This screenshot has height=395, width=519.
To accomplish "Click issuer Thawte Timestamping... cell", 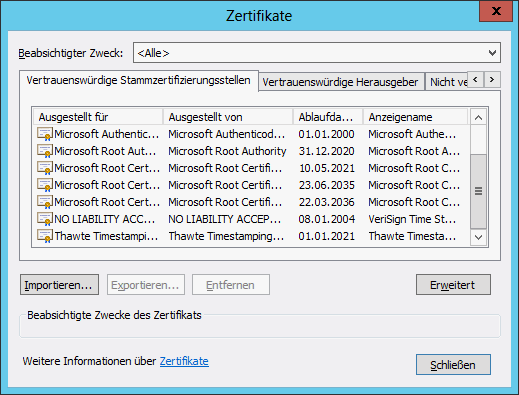I will click(226, 236).
